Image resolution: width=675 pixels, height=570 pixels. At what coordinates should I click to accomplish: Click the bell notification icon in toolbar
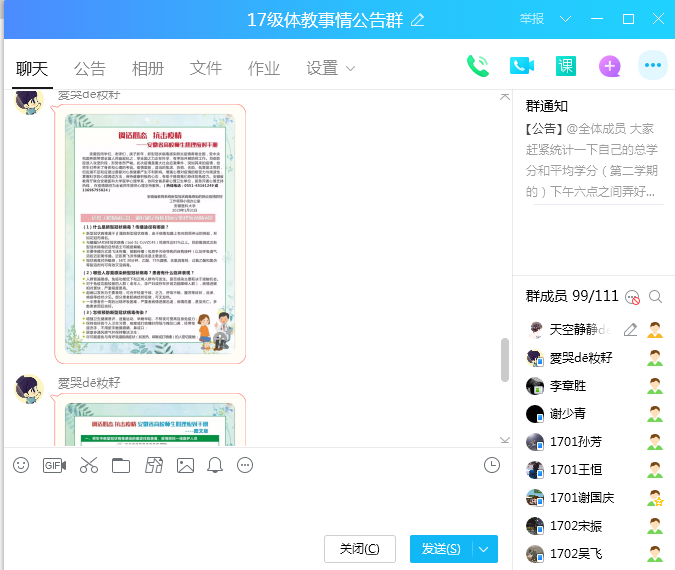tap(215, 465)
